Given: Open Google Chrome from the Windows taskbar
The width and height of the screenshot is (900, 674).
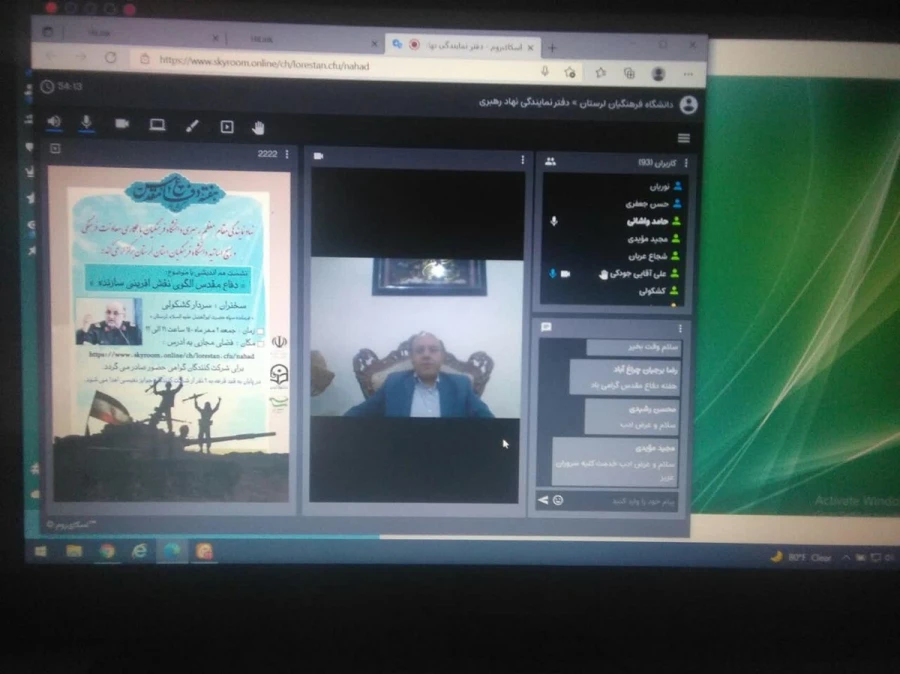Looking at the screenshot, I should coord(107,551).
